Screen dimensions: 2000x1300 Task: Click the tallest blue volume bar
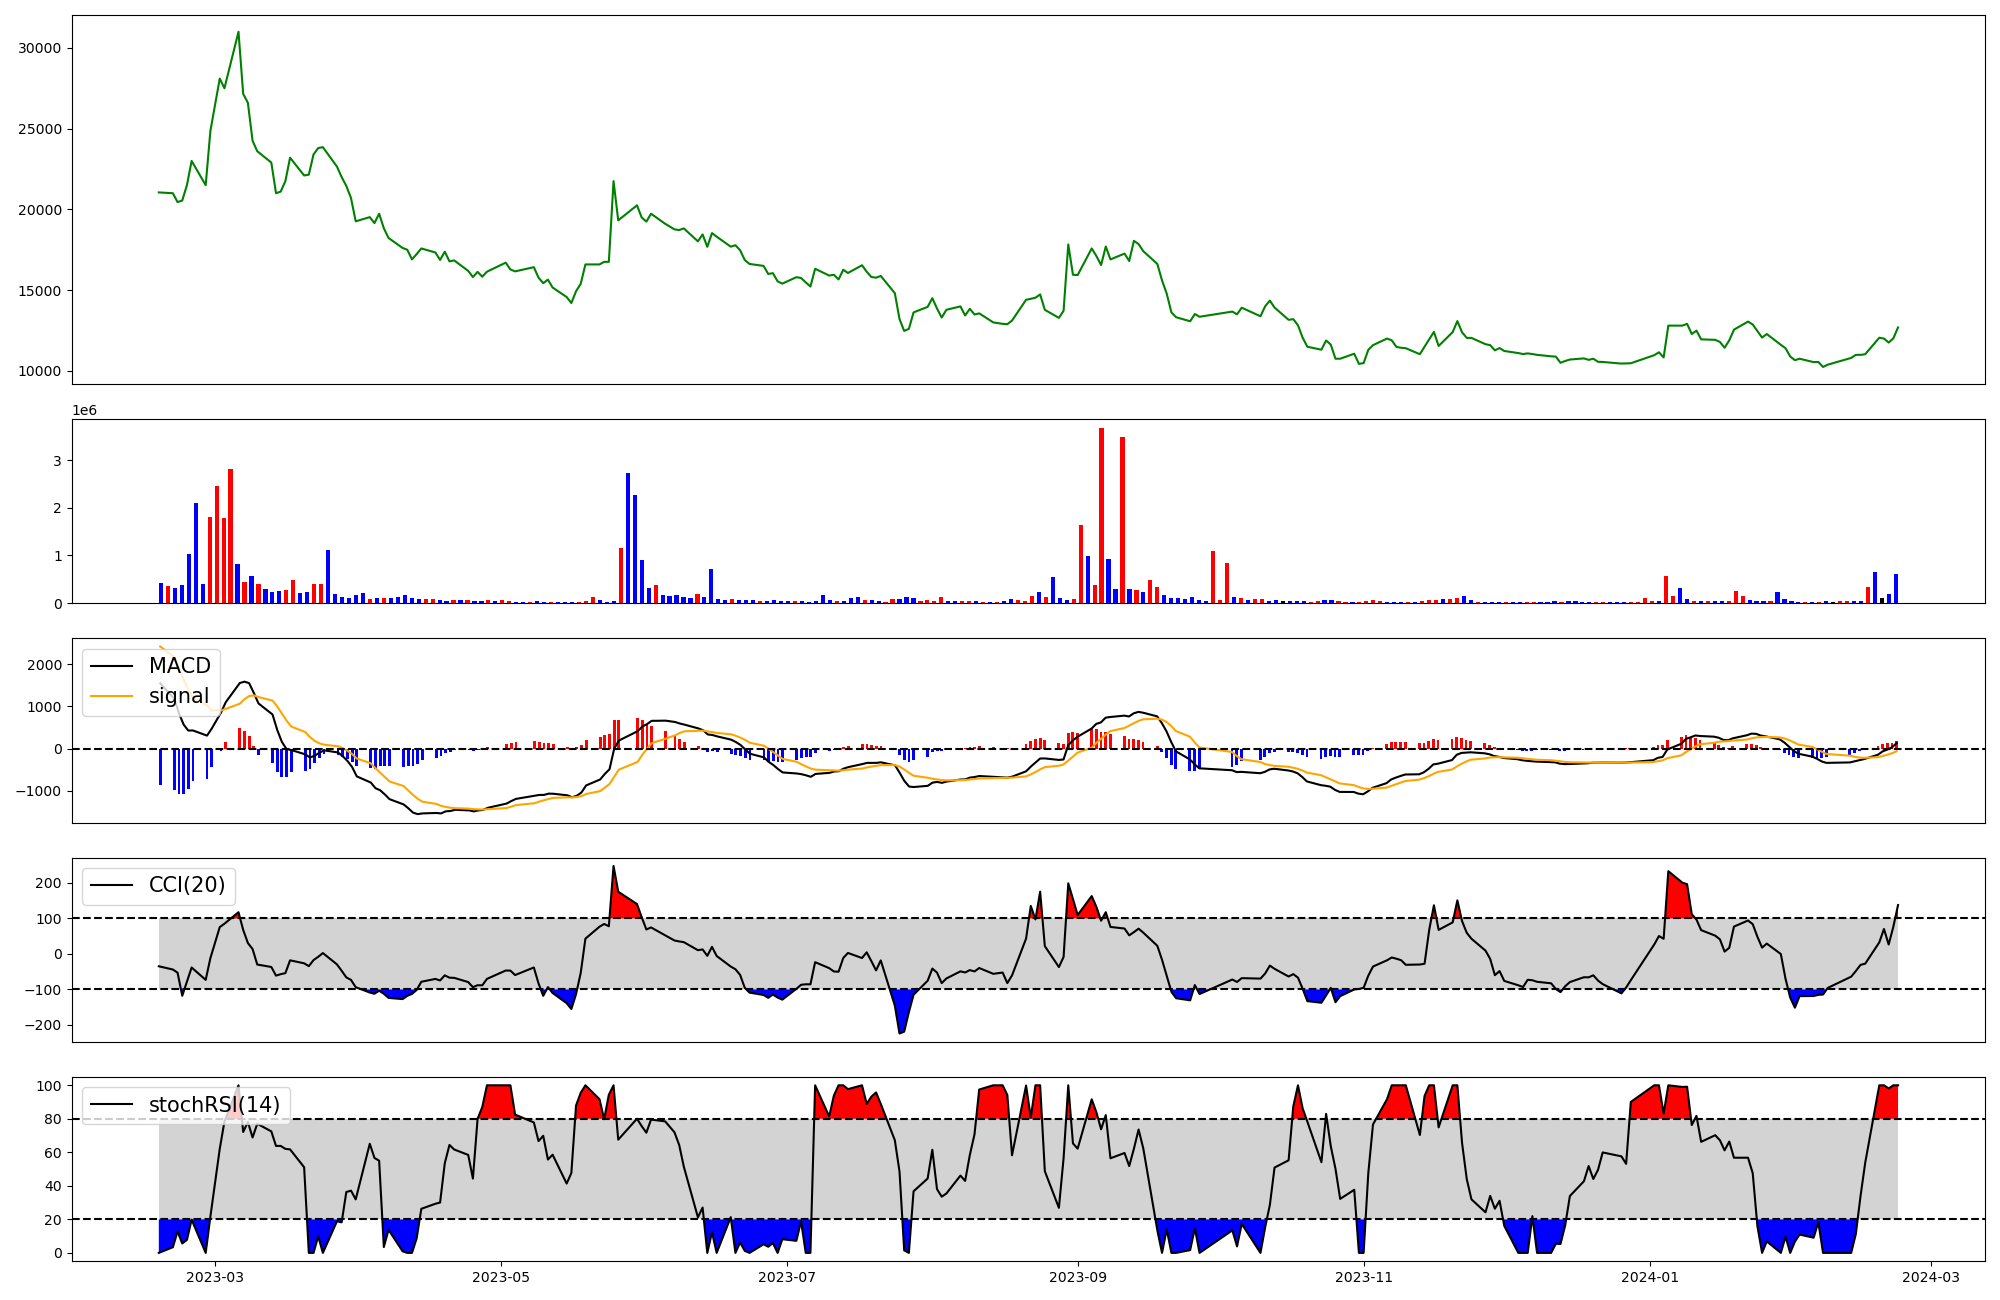(628, 538)
